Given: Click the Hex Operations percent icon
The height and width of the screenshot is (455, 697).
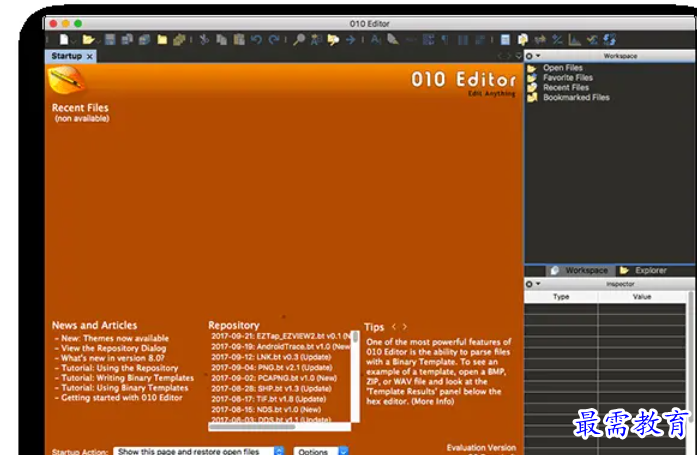Looking at the screenshot, I should click(557, 40).
